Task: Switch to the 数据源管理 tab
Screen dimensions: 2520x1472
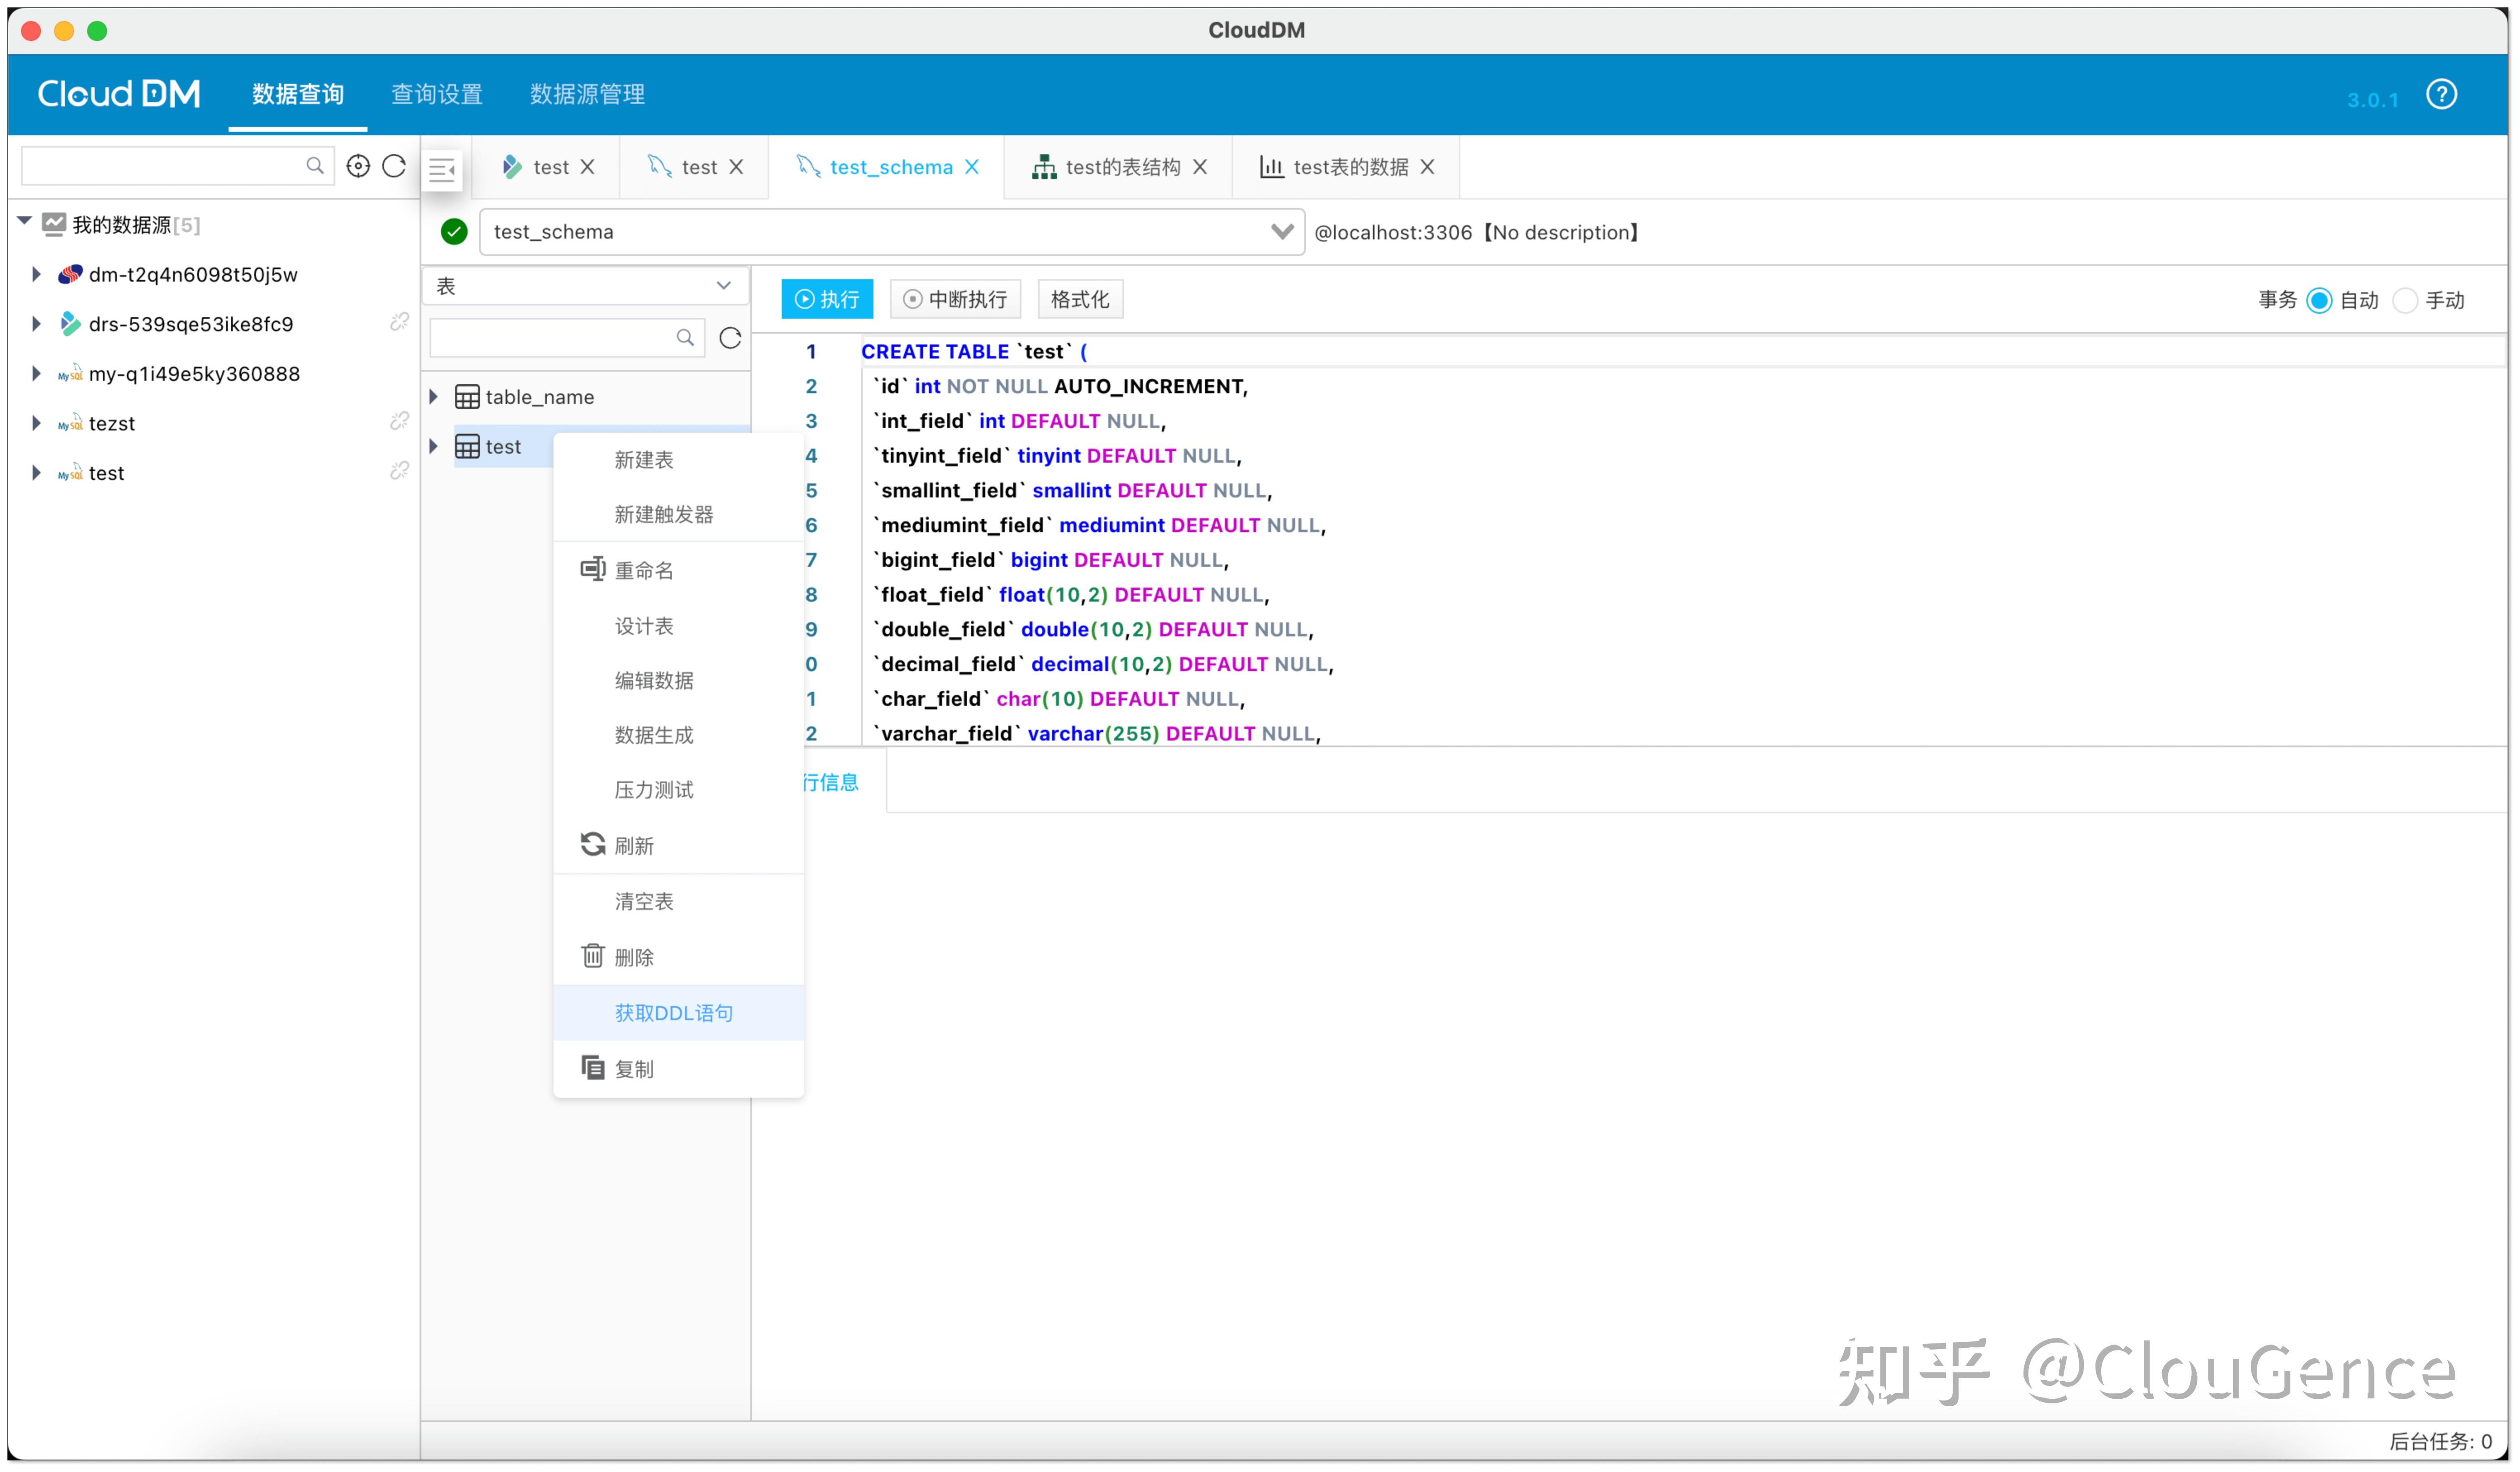Action: coord(587,93)
